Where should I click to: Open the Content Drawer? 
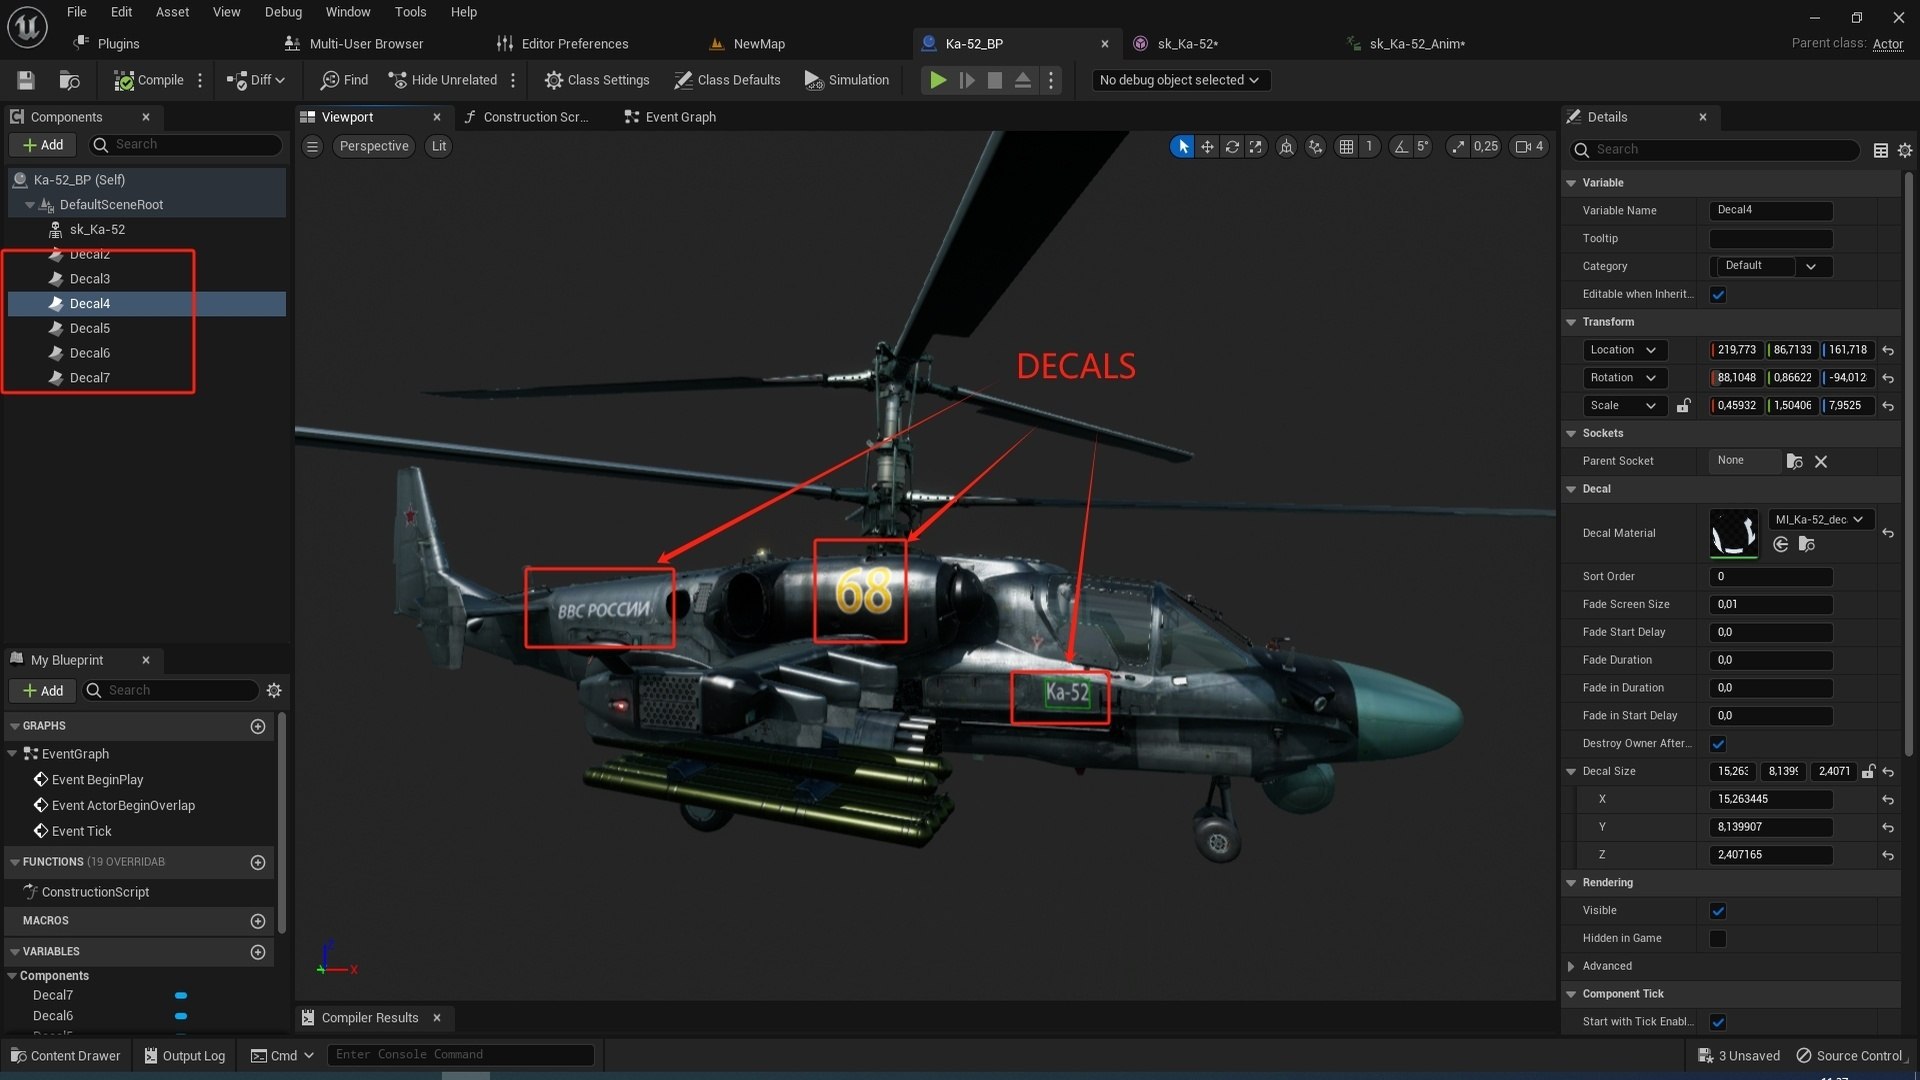(x=66, y=1055)
